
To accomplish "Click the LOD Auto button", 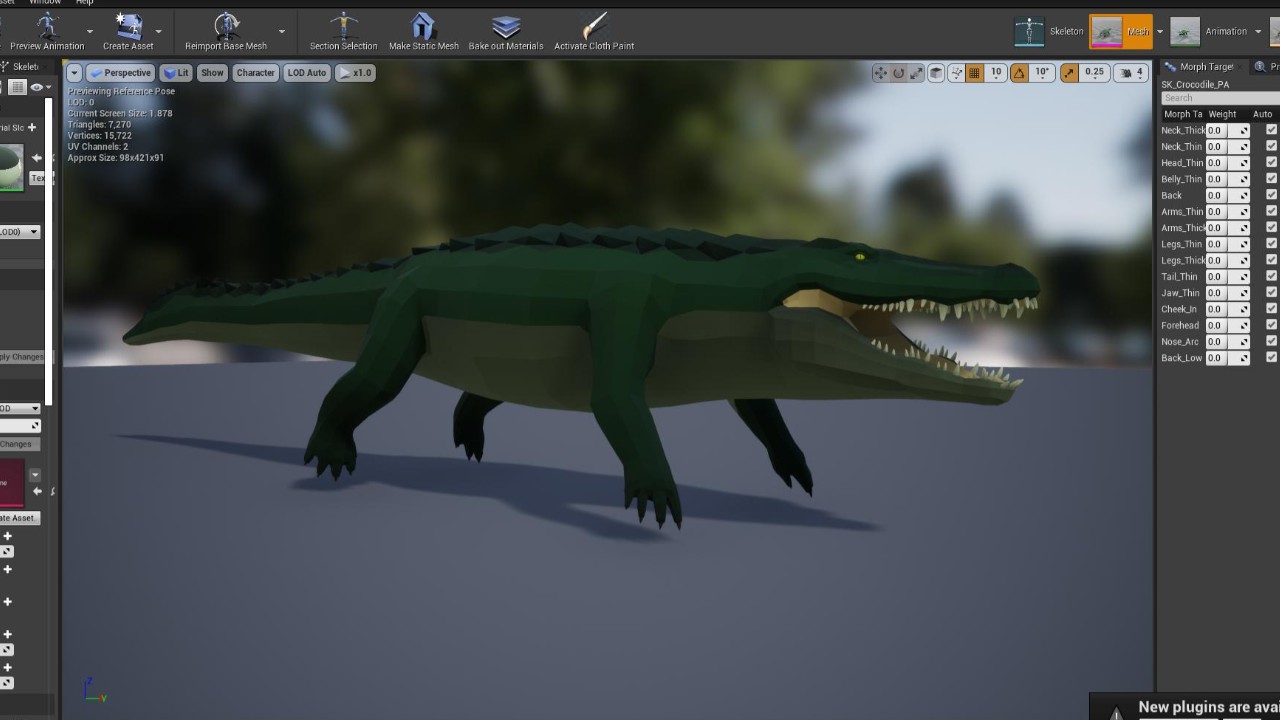I will tap(307, 73).
